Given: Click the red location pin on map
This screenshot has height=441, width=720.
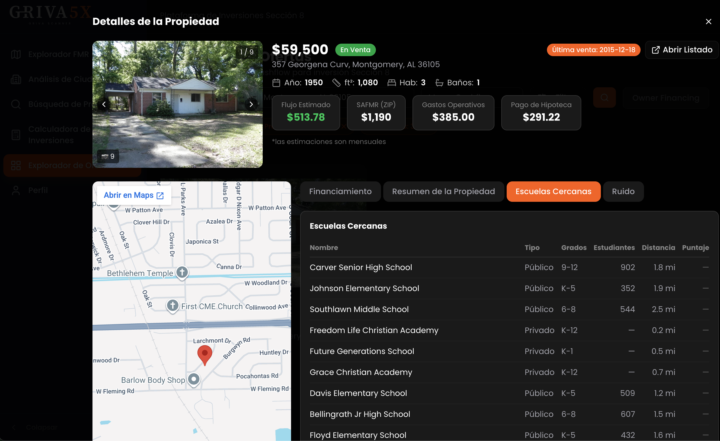Looking at the screenshot, I should click(x=205, y=355).
